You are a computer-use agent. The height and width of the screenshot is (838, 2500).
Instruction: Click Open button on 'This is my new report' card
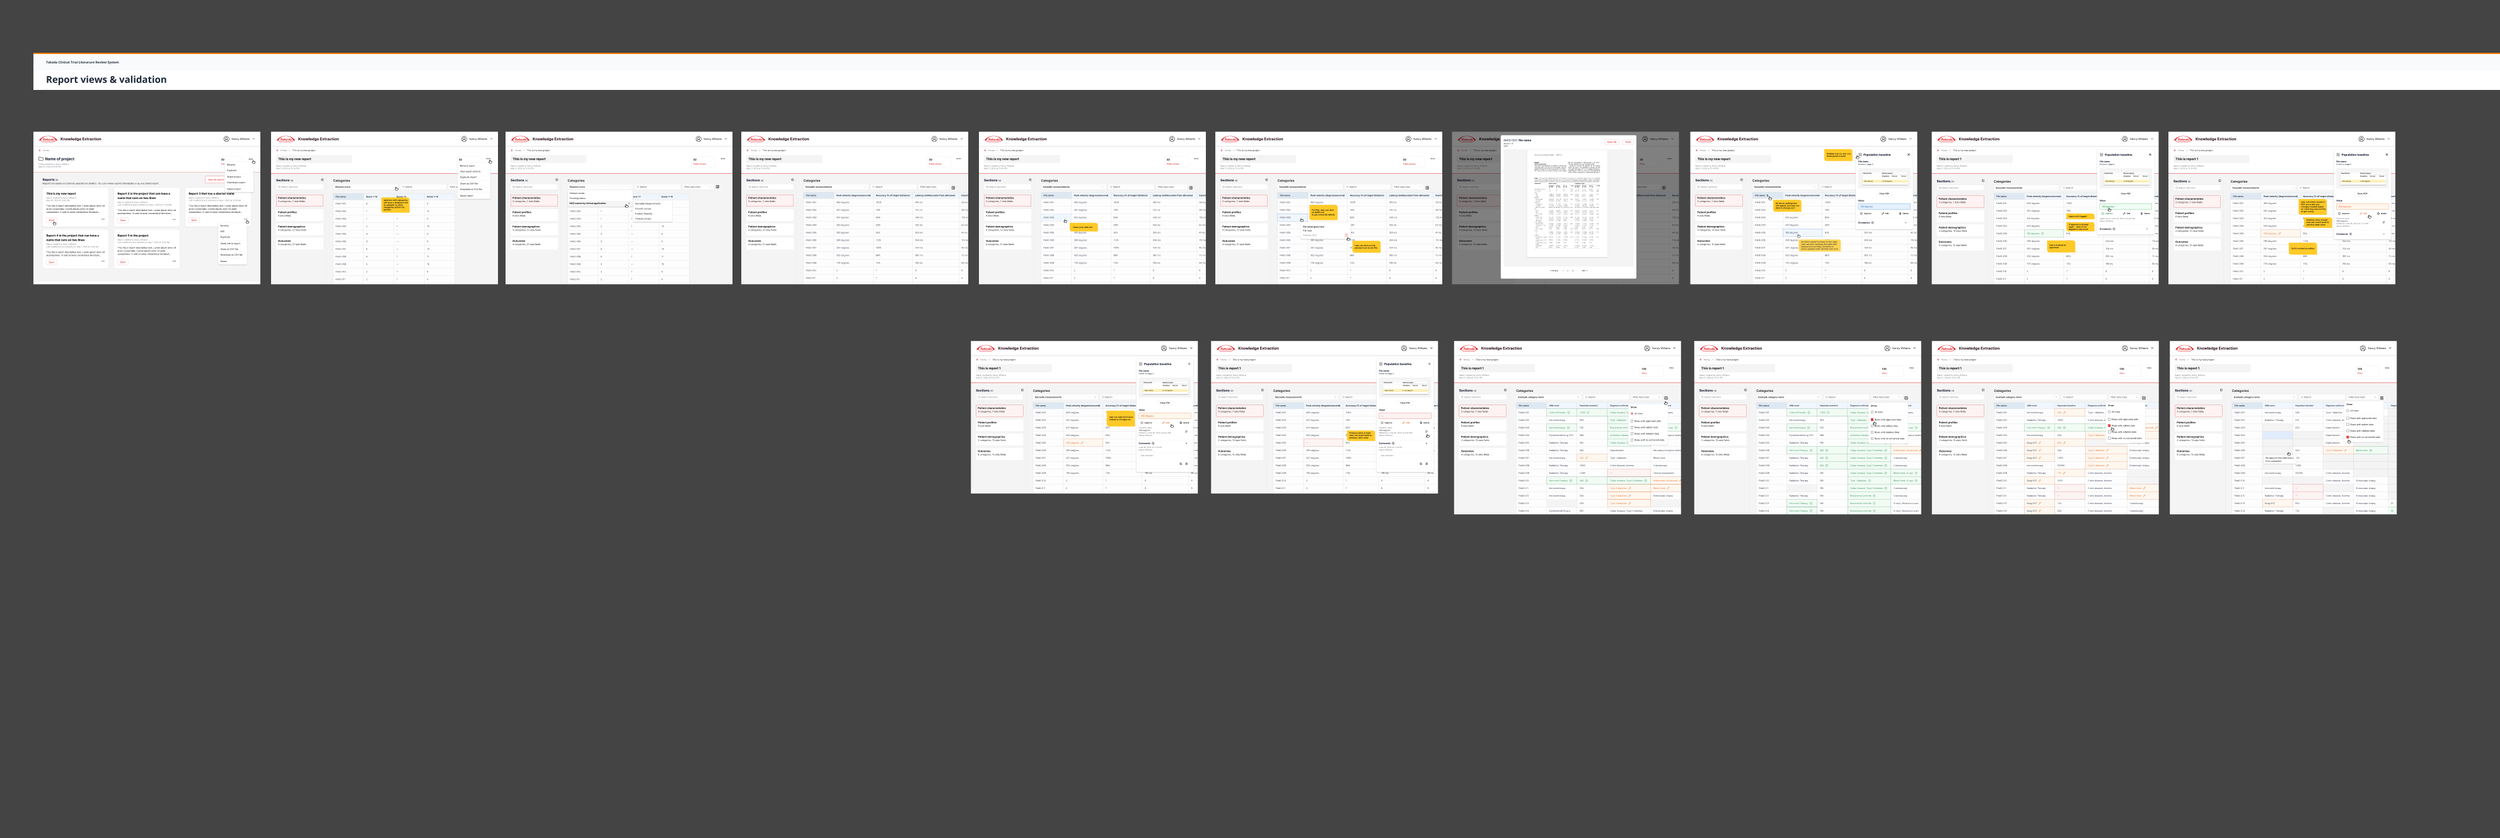51,220
